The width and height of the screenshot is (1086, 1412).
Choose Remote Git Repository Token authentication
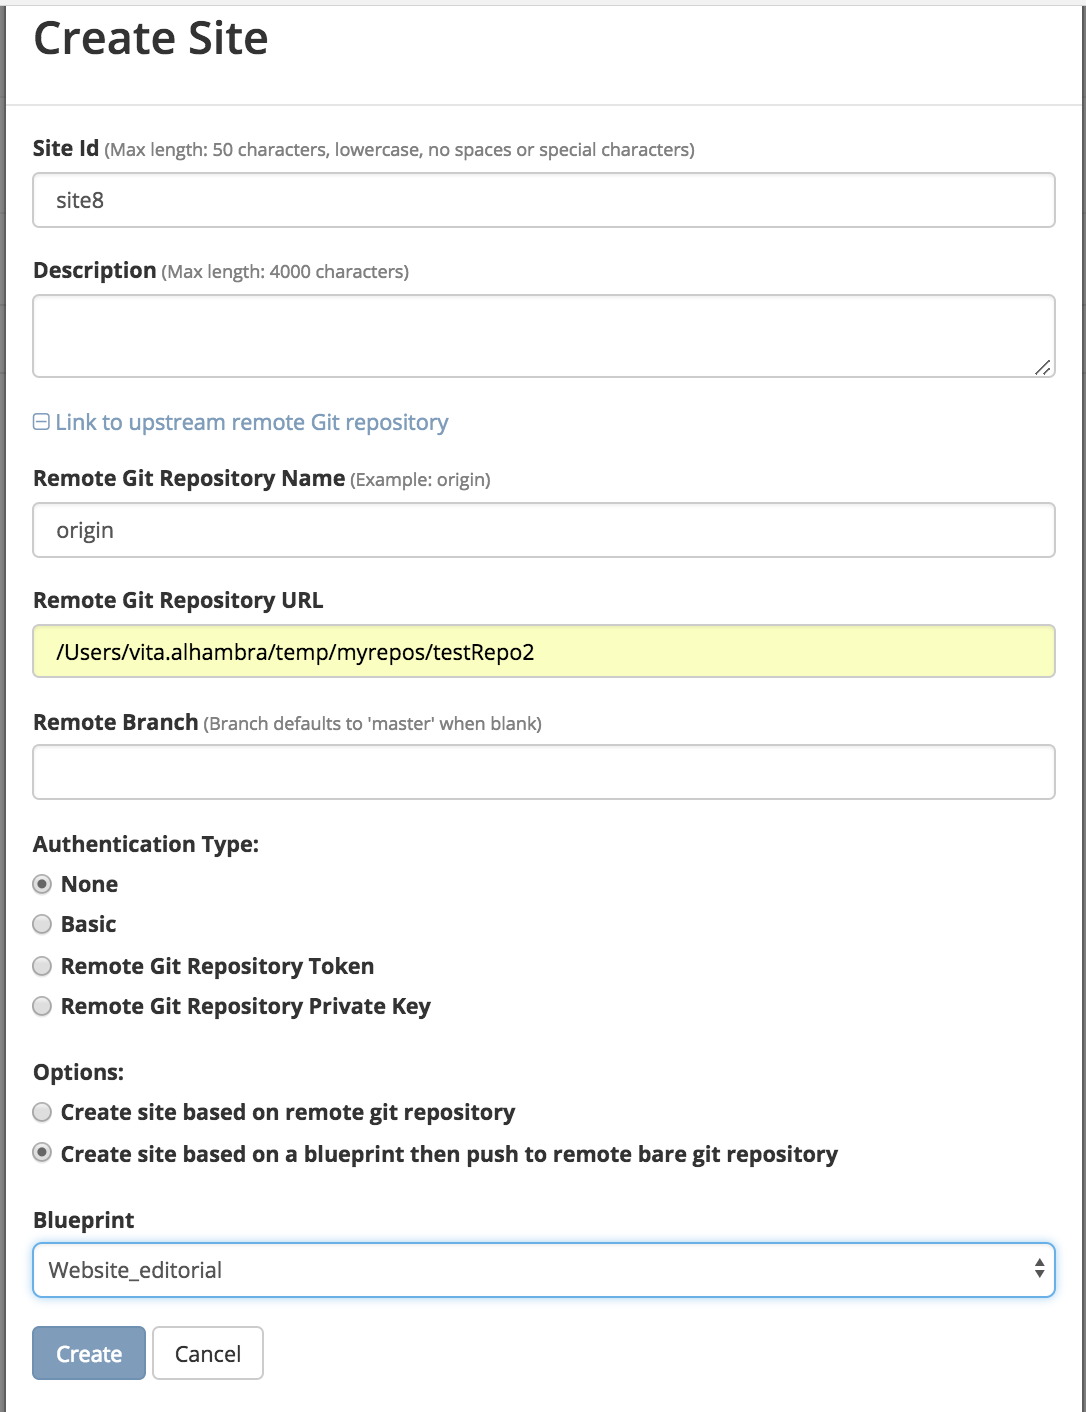pos(42,966)
